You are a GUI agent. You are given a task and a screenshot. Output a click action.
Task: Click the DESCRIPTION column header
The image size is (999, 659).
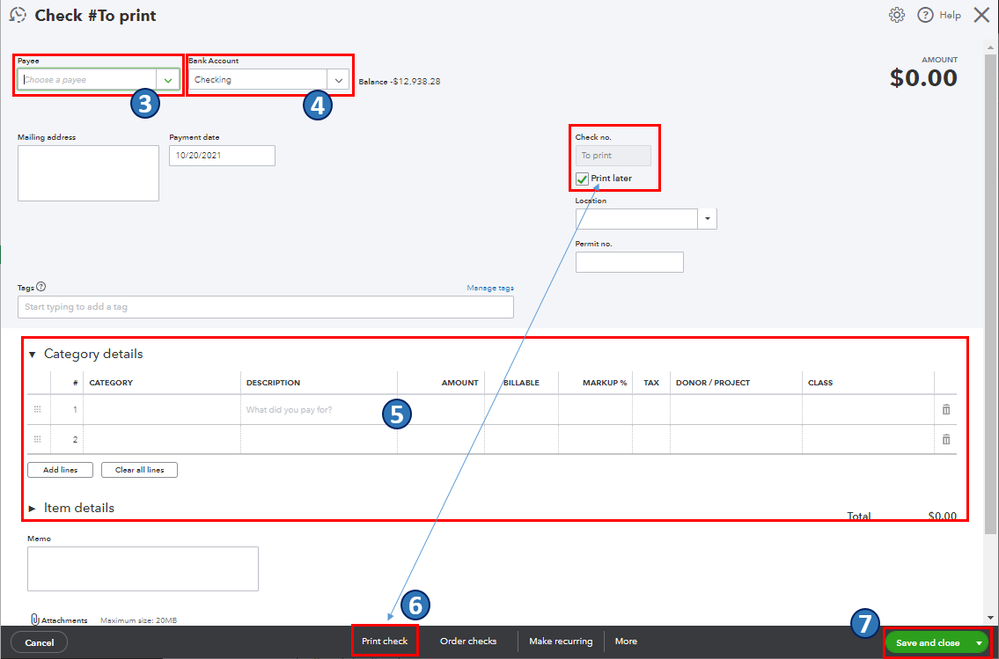click(273, 383)
